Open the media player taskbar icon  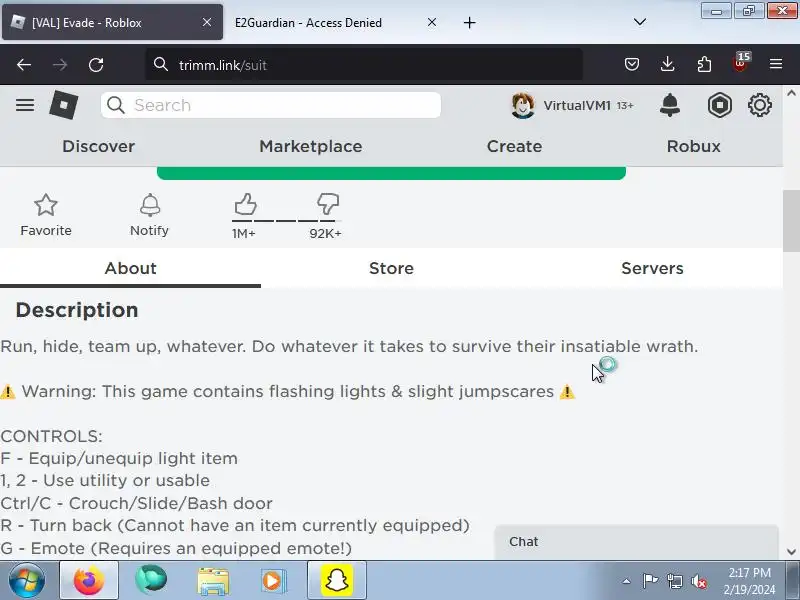click(273, 581)
